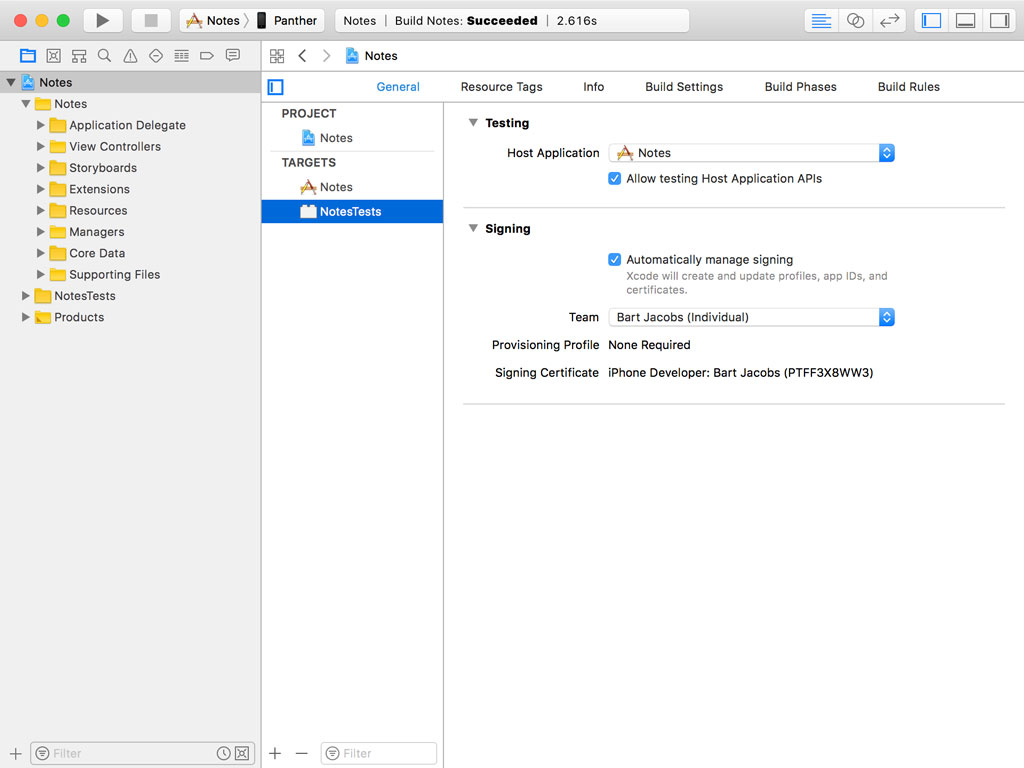Expand the View Controllers group

[40, 146]
